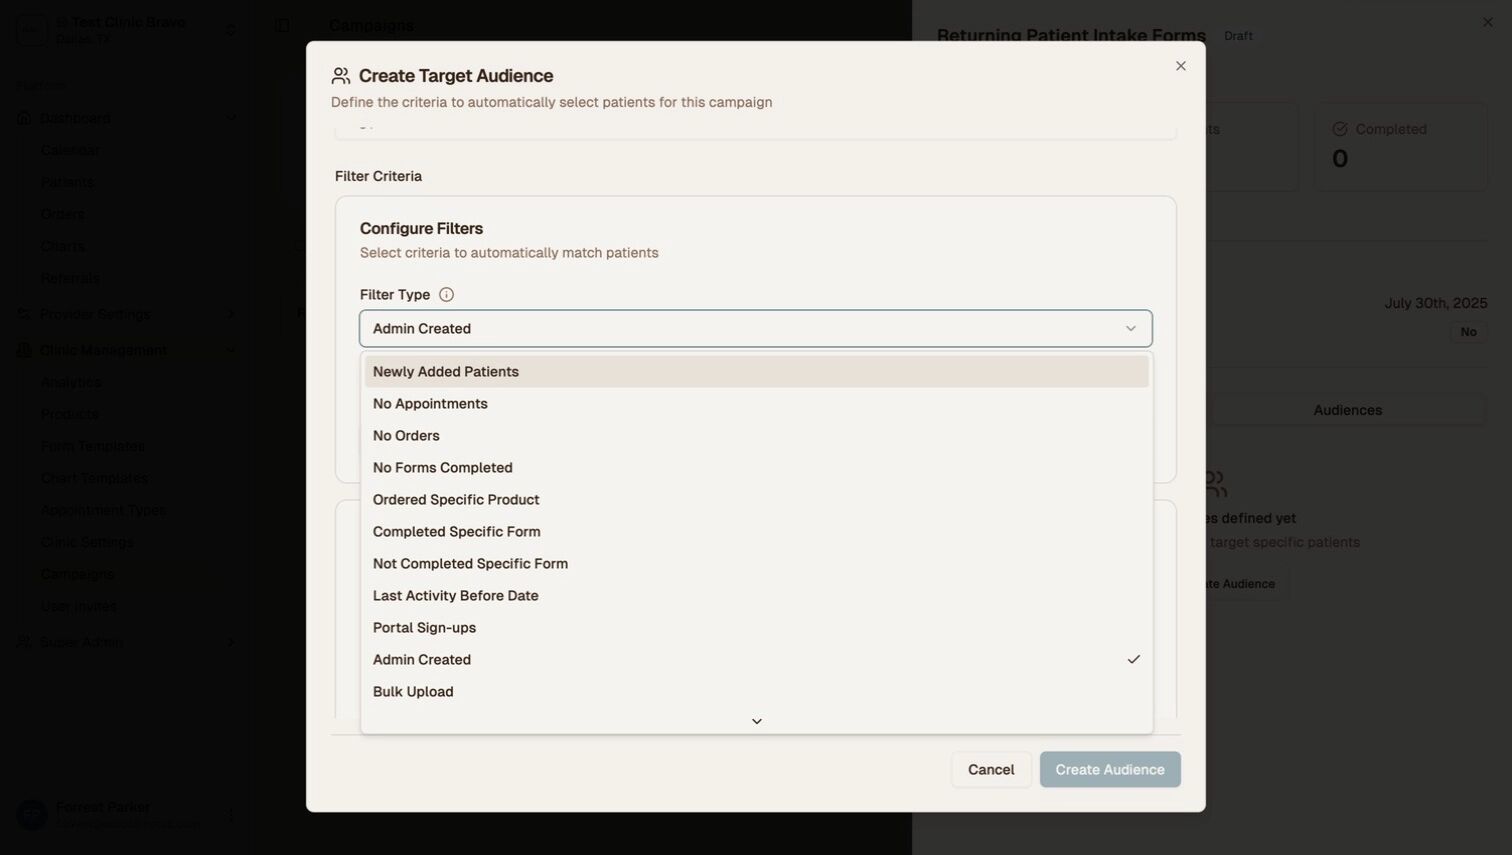Screen dimensions: 1512x855
Task: Open the Test Clinic Bravo clinic switcher
Action: (128, 30)
